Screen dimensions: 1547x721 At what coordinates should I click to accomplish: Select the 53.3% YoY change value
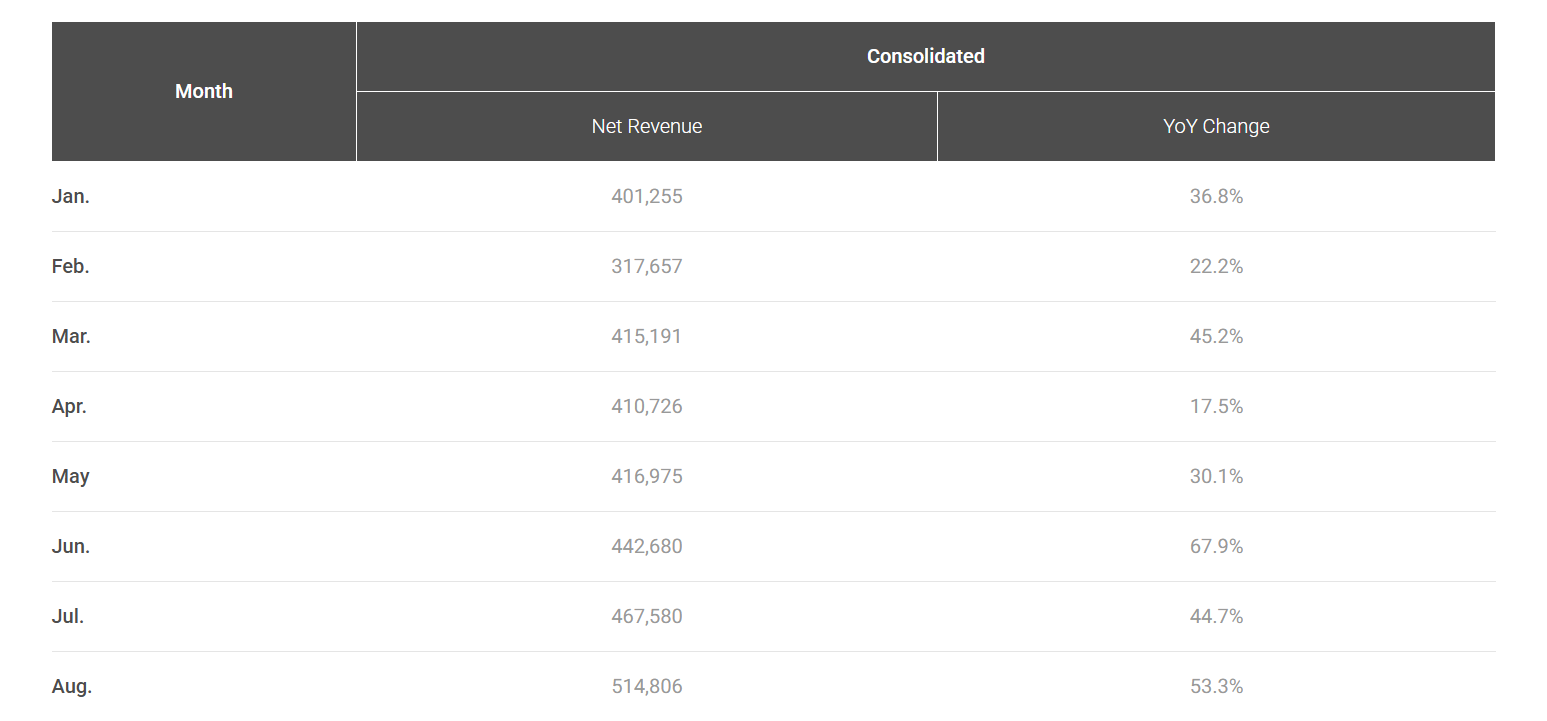pos(1216,687)
